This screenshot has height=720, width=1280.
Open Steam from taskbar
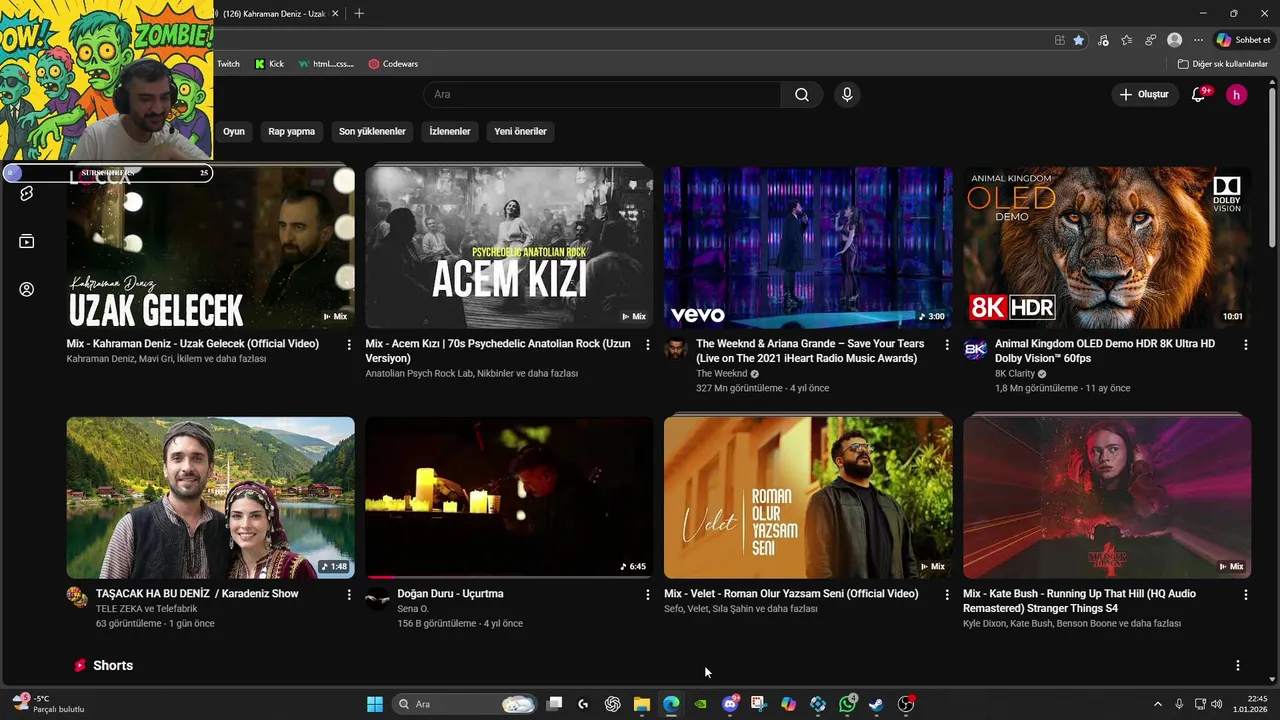point(876,704)
